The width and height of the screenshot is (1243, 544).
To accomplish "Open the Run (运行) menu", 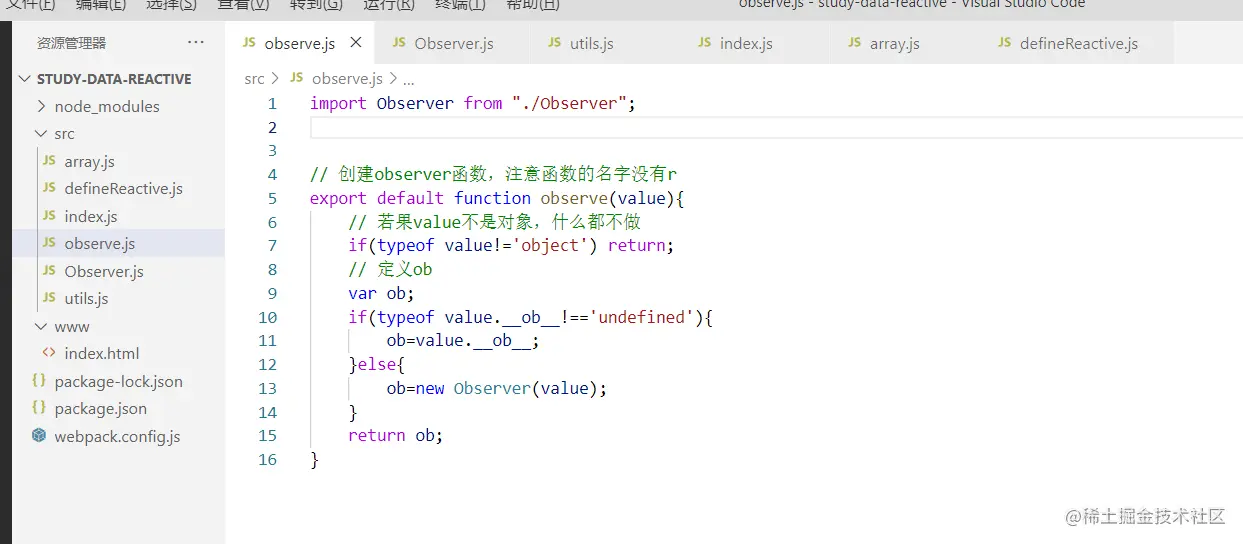I will point(389,5).
